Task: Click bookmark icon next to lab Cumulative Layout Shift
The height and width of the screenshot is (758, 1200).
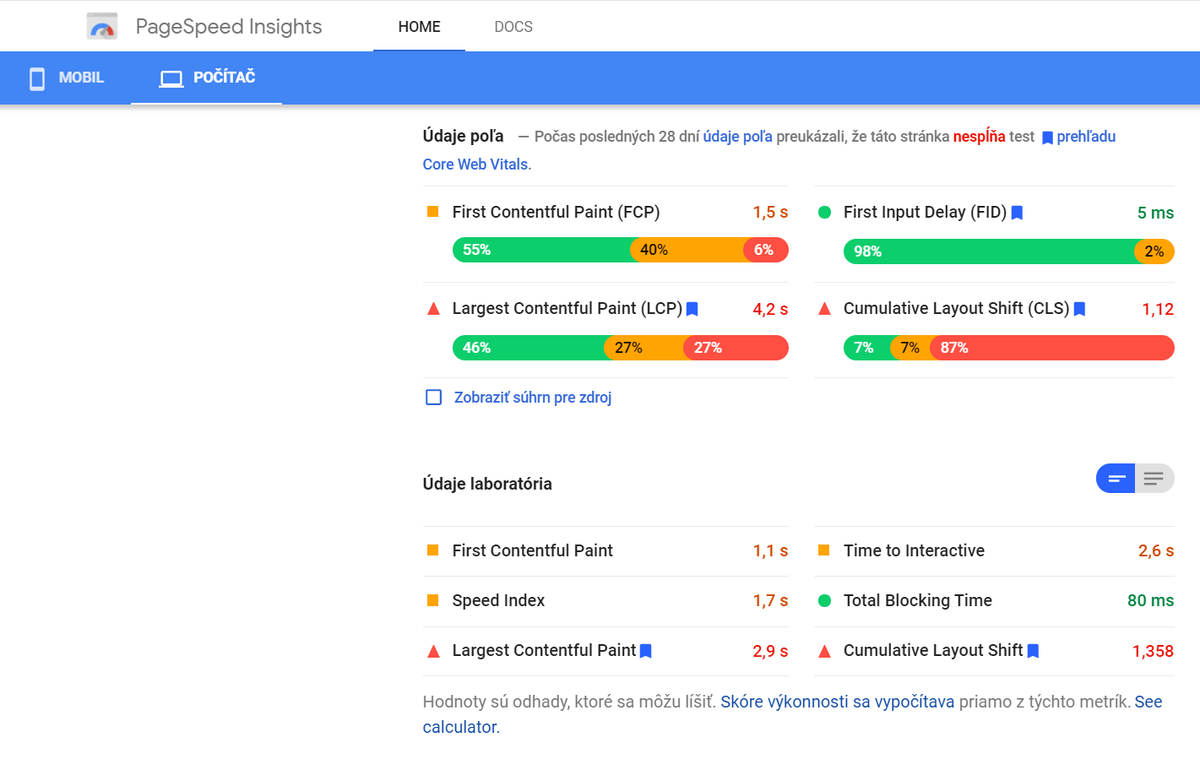Action: coord(1033,651)
